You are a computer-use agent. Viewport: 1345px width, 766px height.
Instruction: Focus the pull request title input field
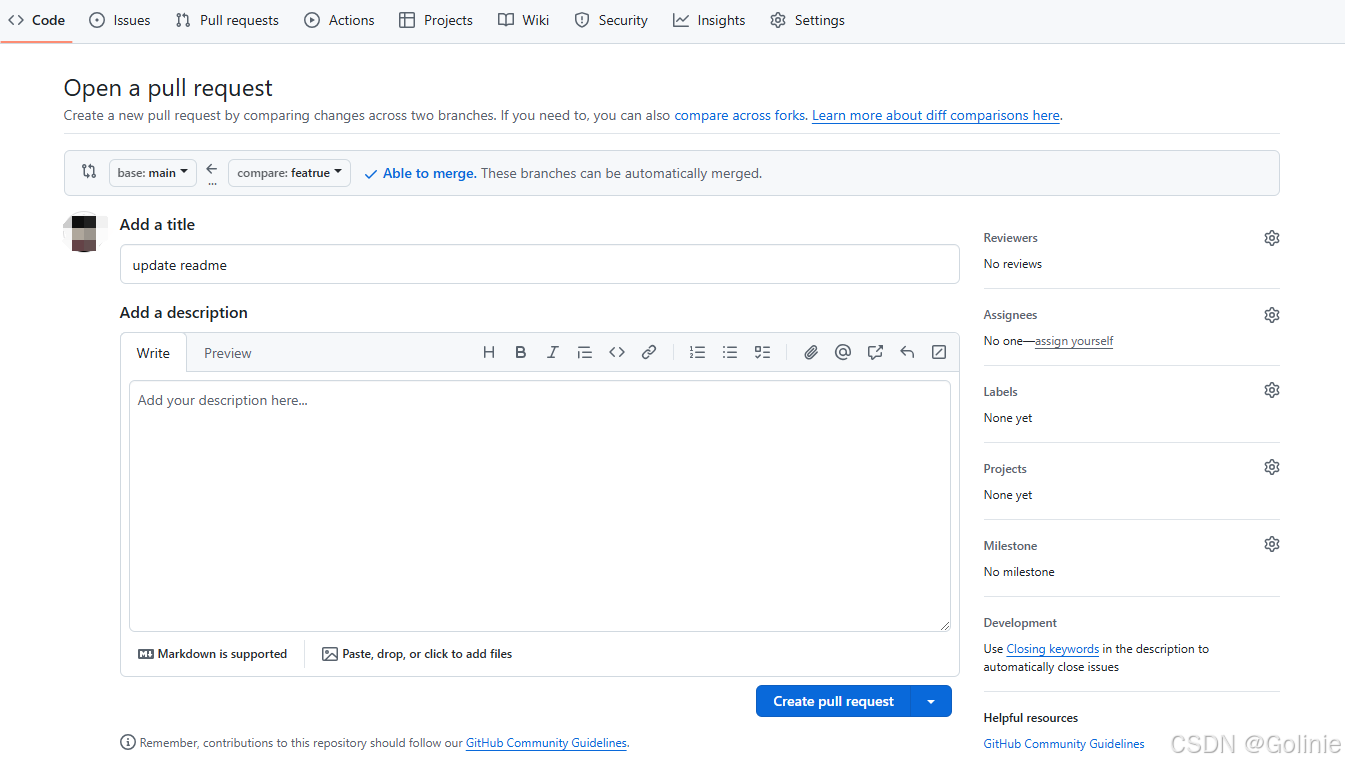[x=539, y=265]
